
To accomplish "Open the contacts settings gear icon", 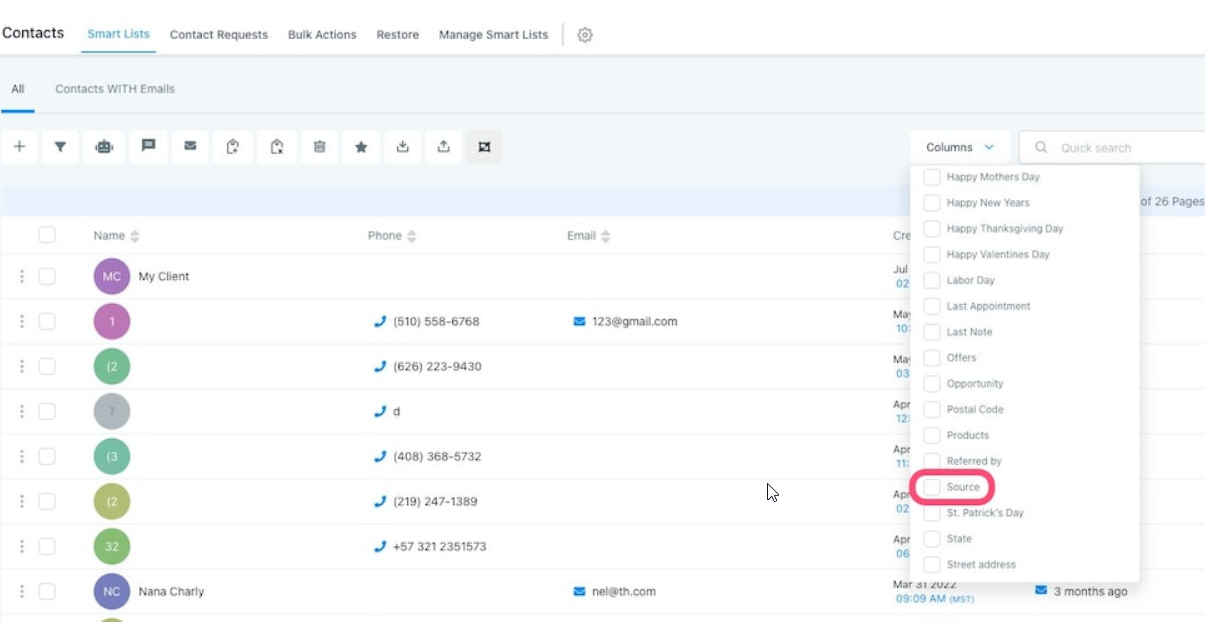I will [585, 35].
